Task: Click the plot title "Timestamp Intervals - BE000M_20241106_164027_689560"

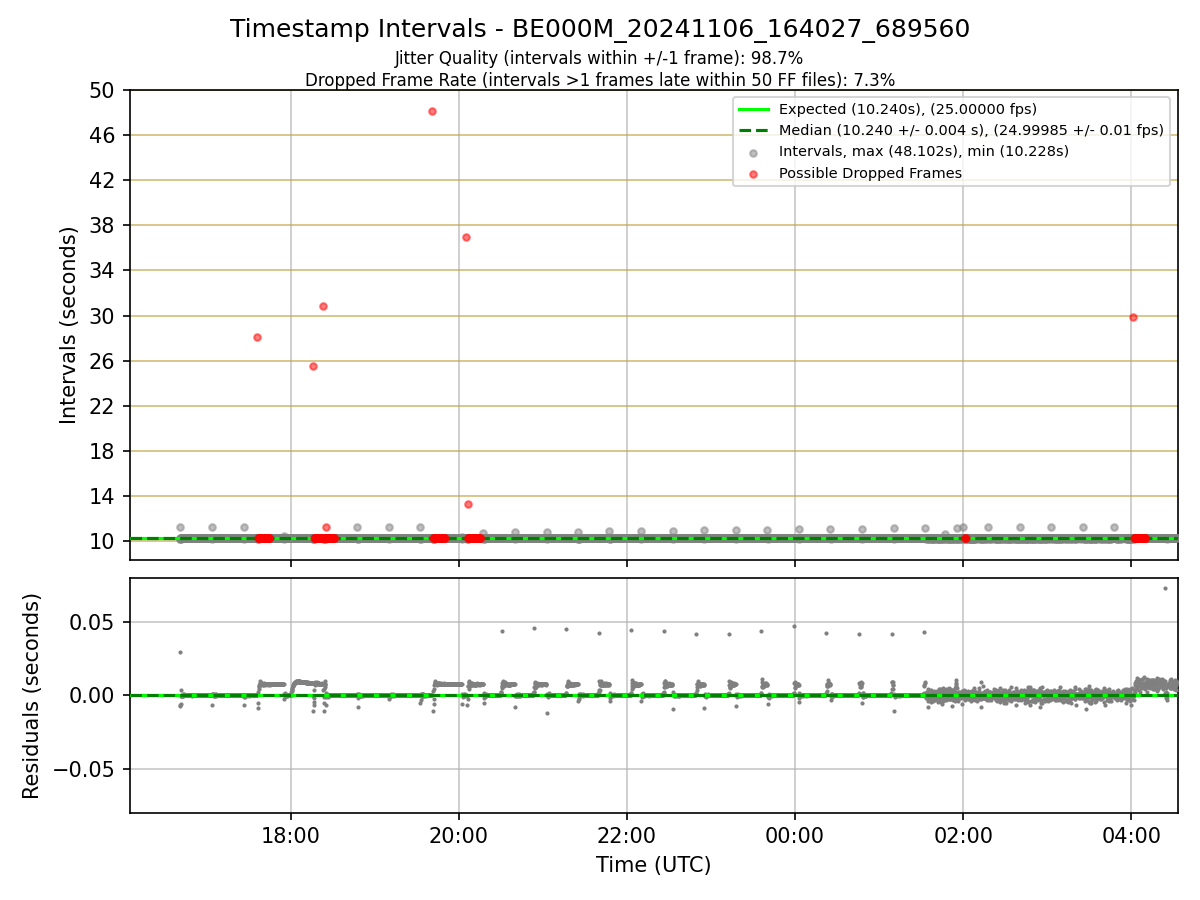Action: tap(600, 29)
